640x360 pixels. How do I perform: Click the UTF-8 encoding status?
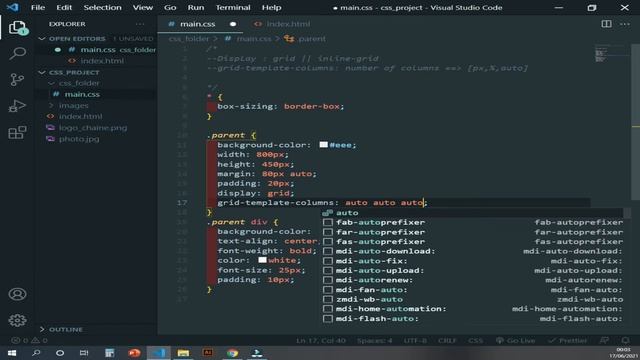tap(415, 340)
